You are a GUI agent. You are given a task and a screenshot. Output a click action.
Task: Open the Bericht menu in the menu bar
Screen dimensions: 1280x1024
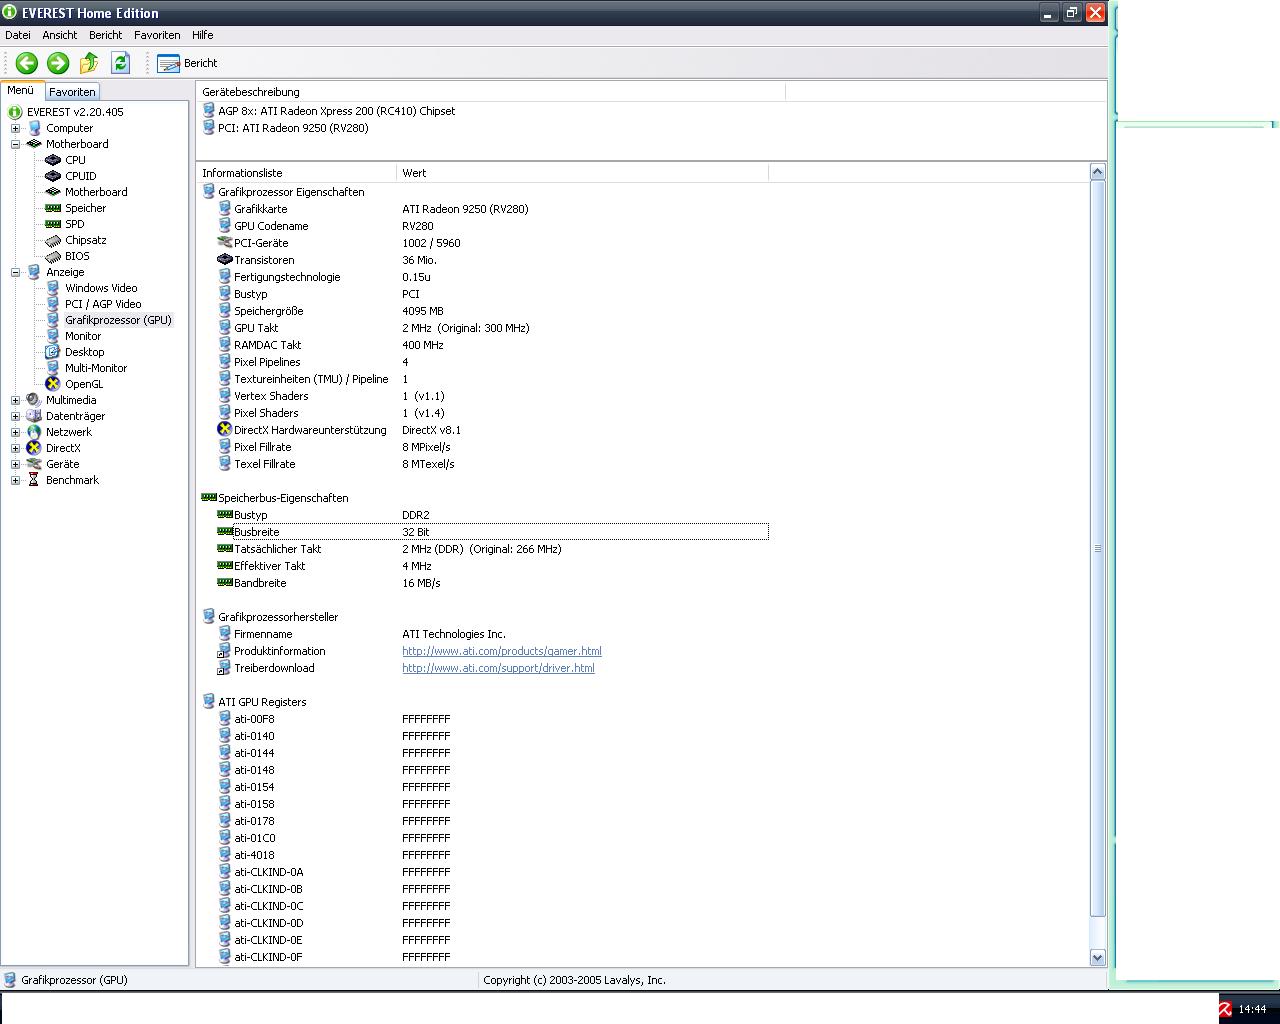click(x=105, y=35)
